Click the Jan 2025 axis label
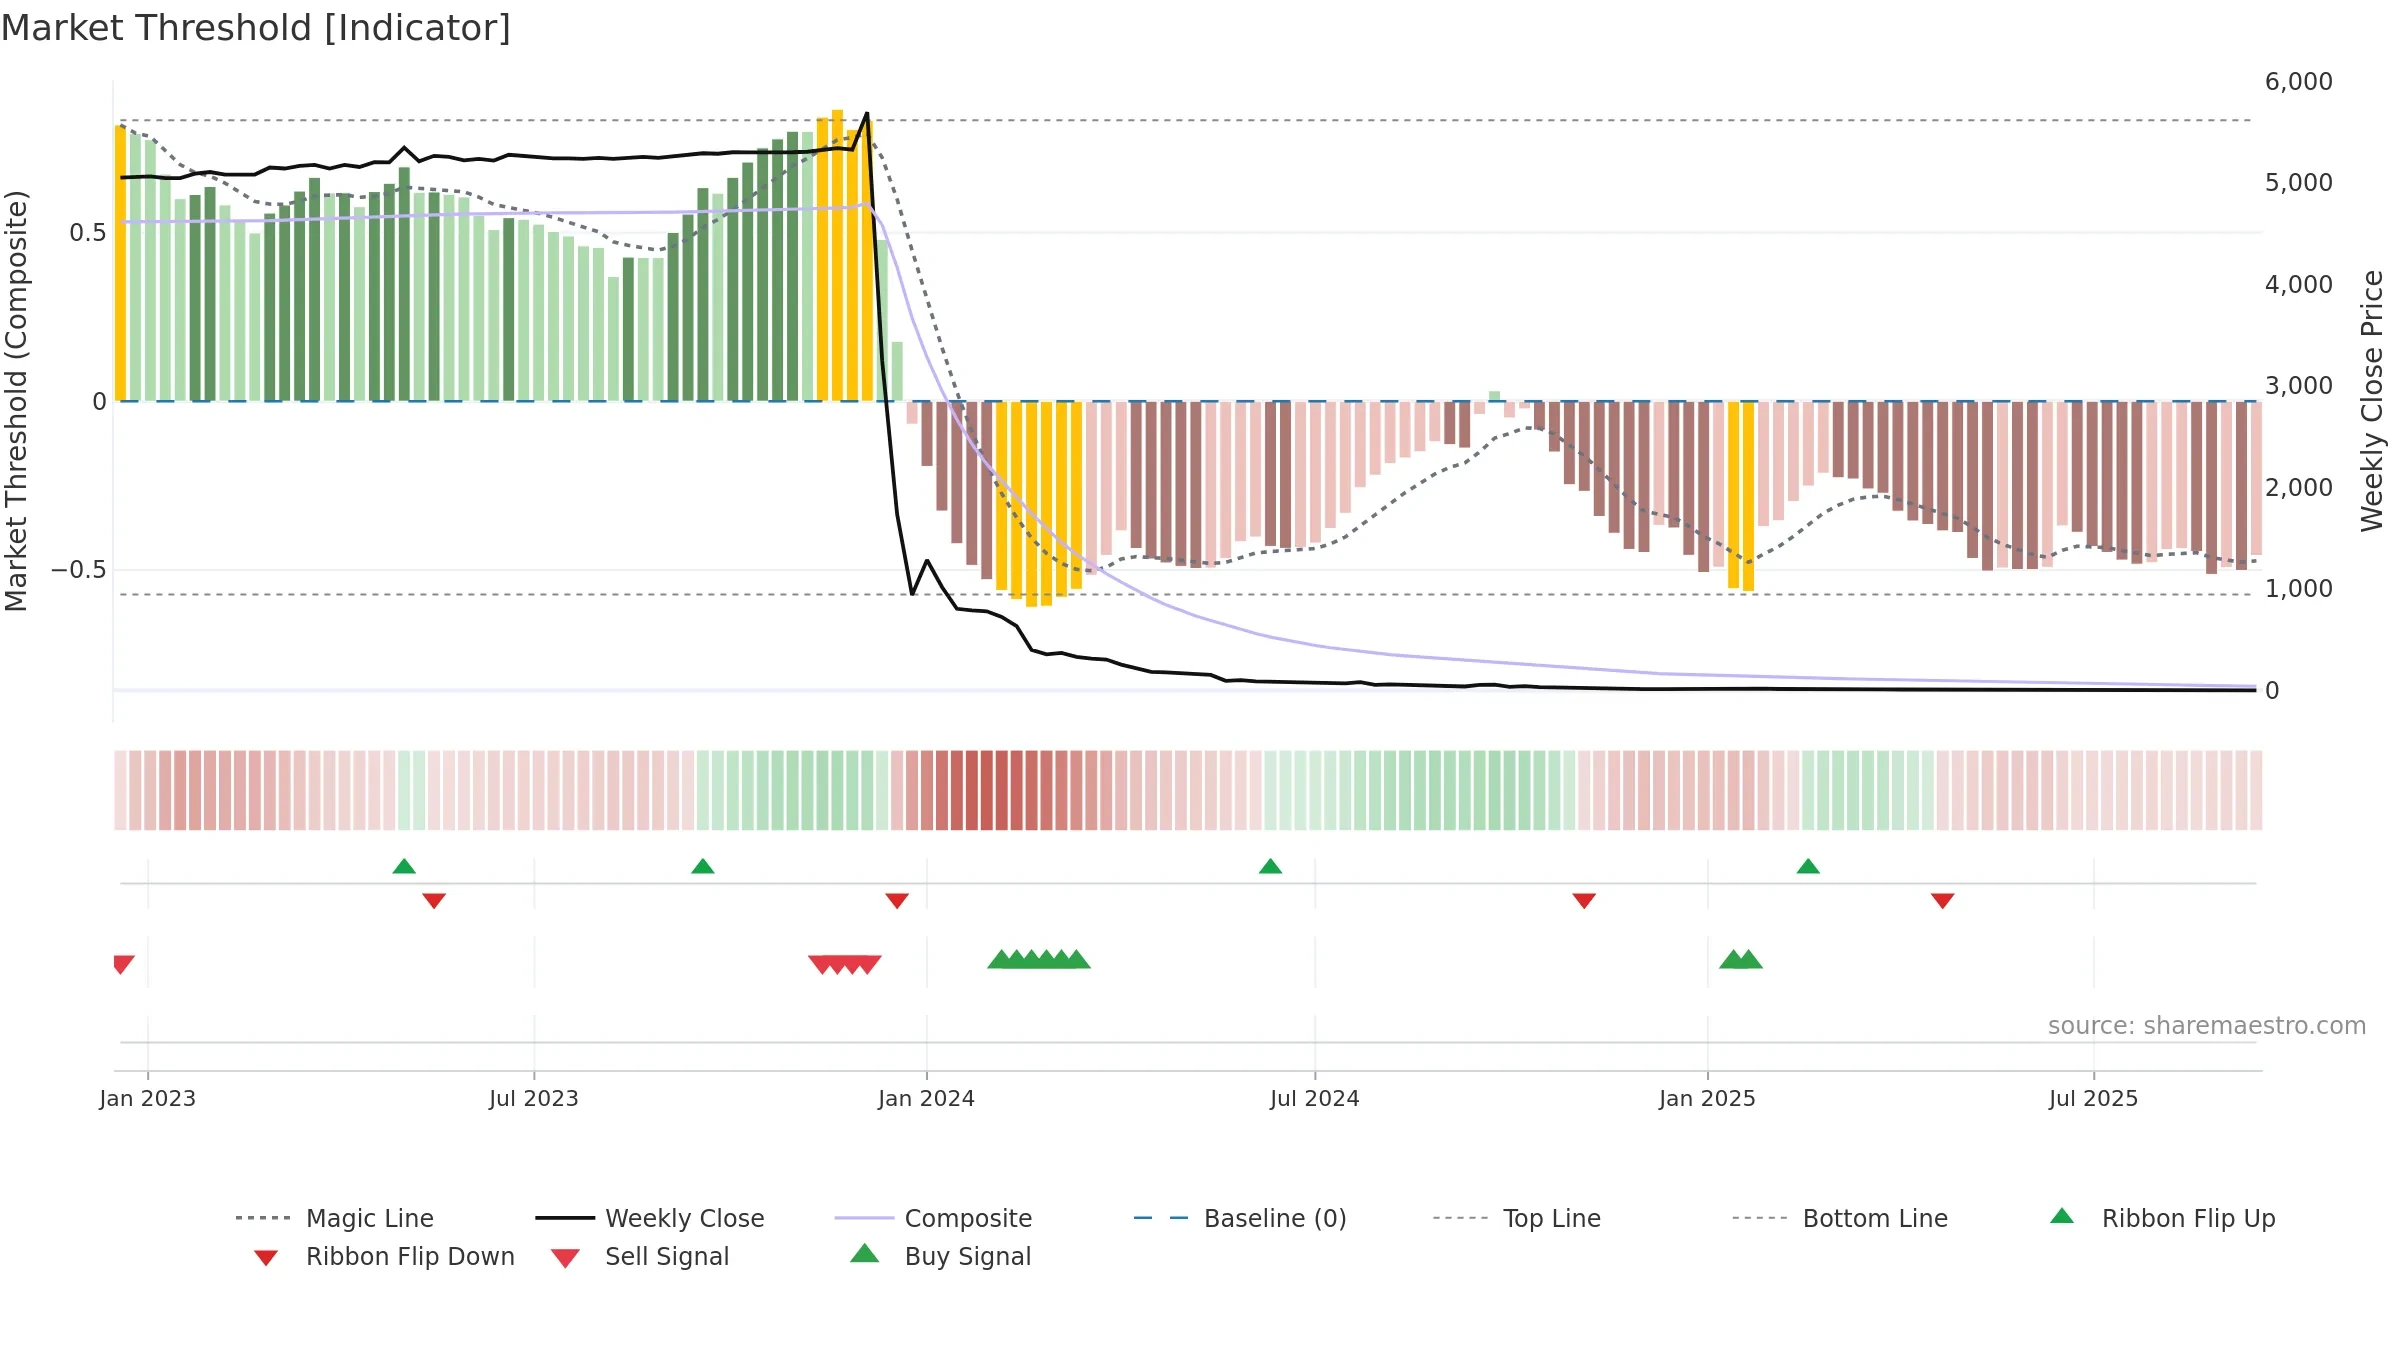Screen dimensions: 2400x1350 click(1708, 1098)
